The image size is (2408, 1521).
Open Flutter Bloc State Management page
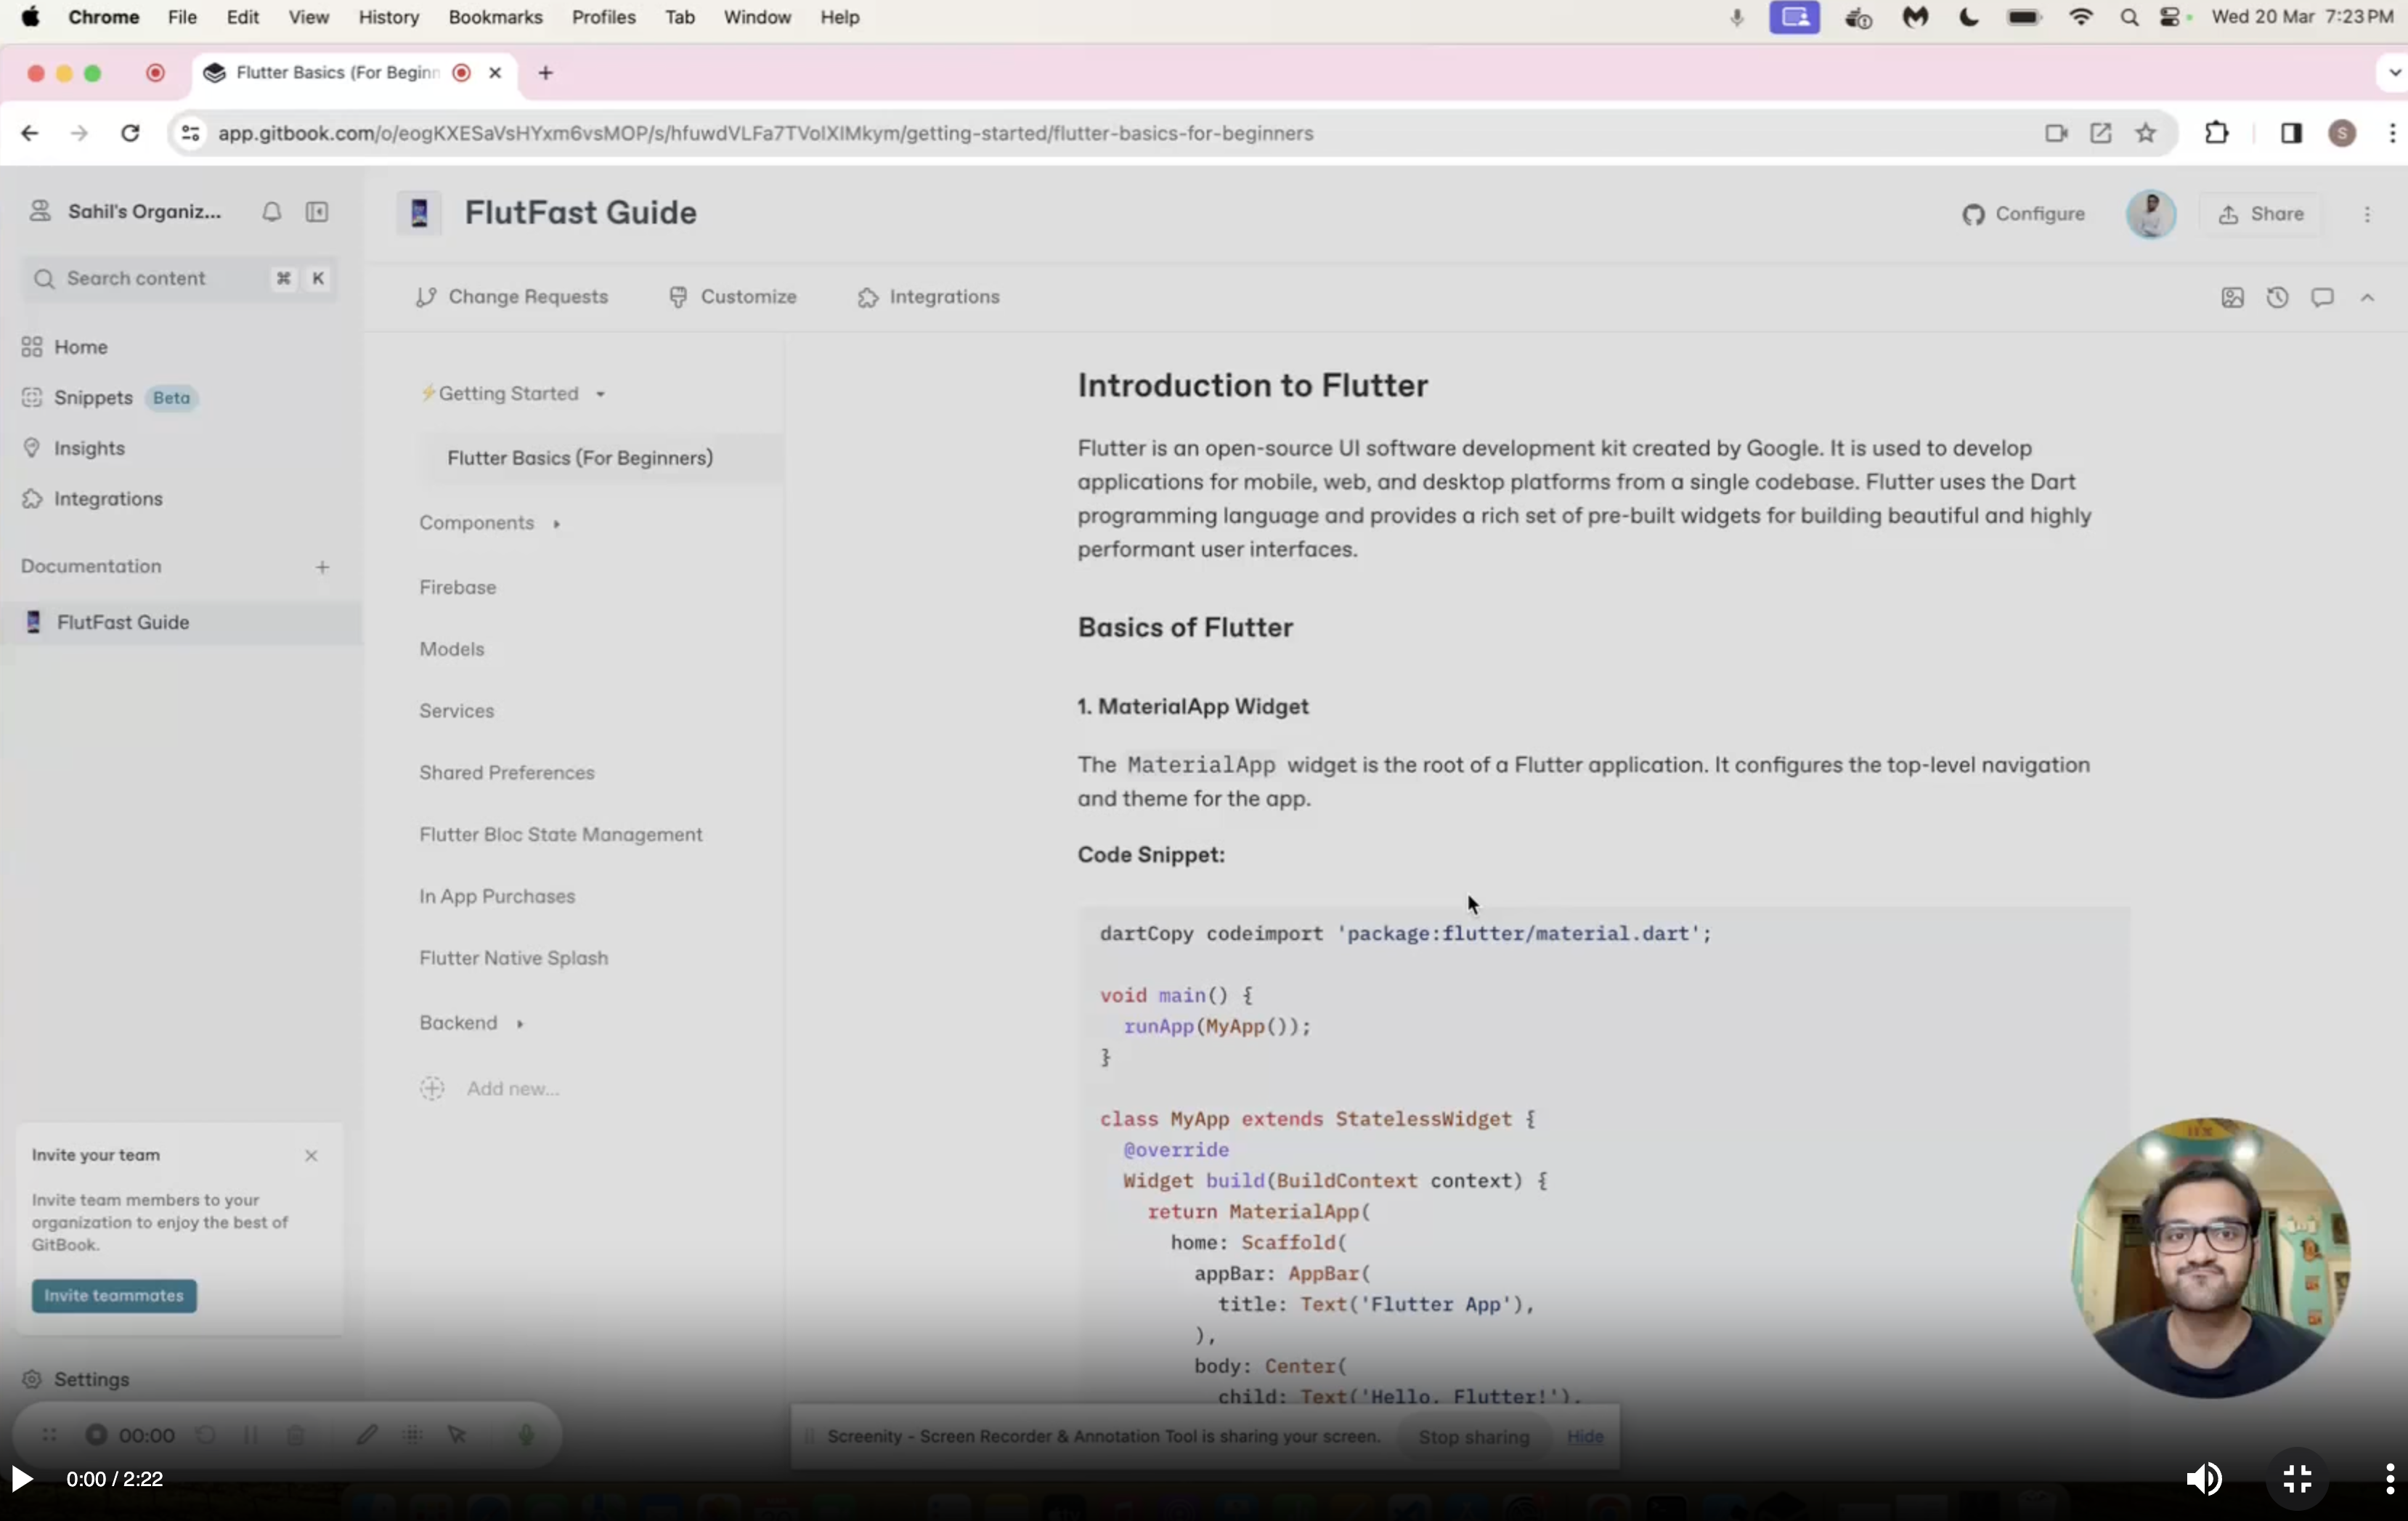[x=561, y=835]
